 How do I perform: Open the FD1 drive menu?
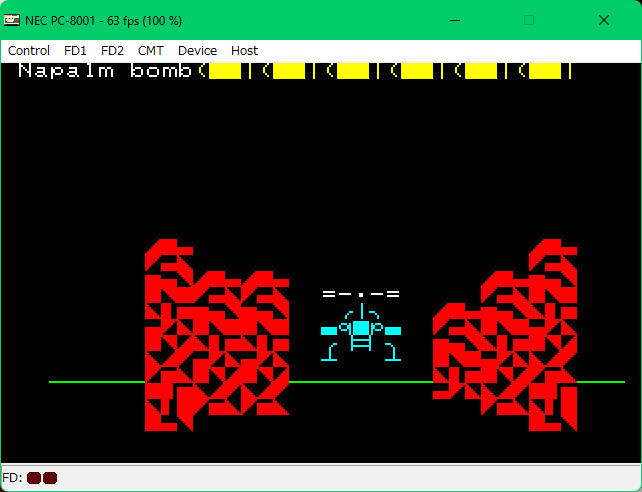[75, 50]
